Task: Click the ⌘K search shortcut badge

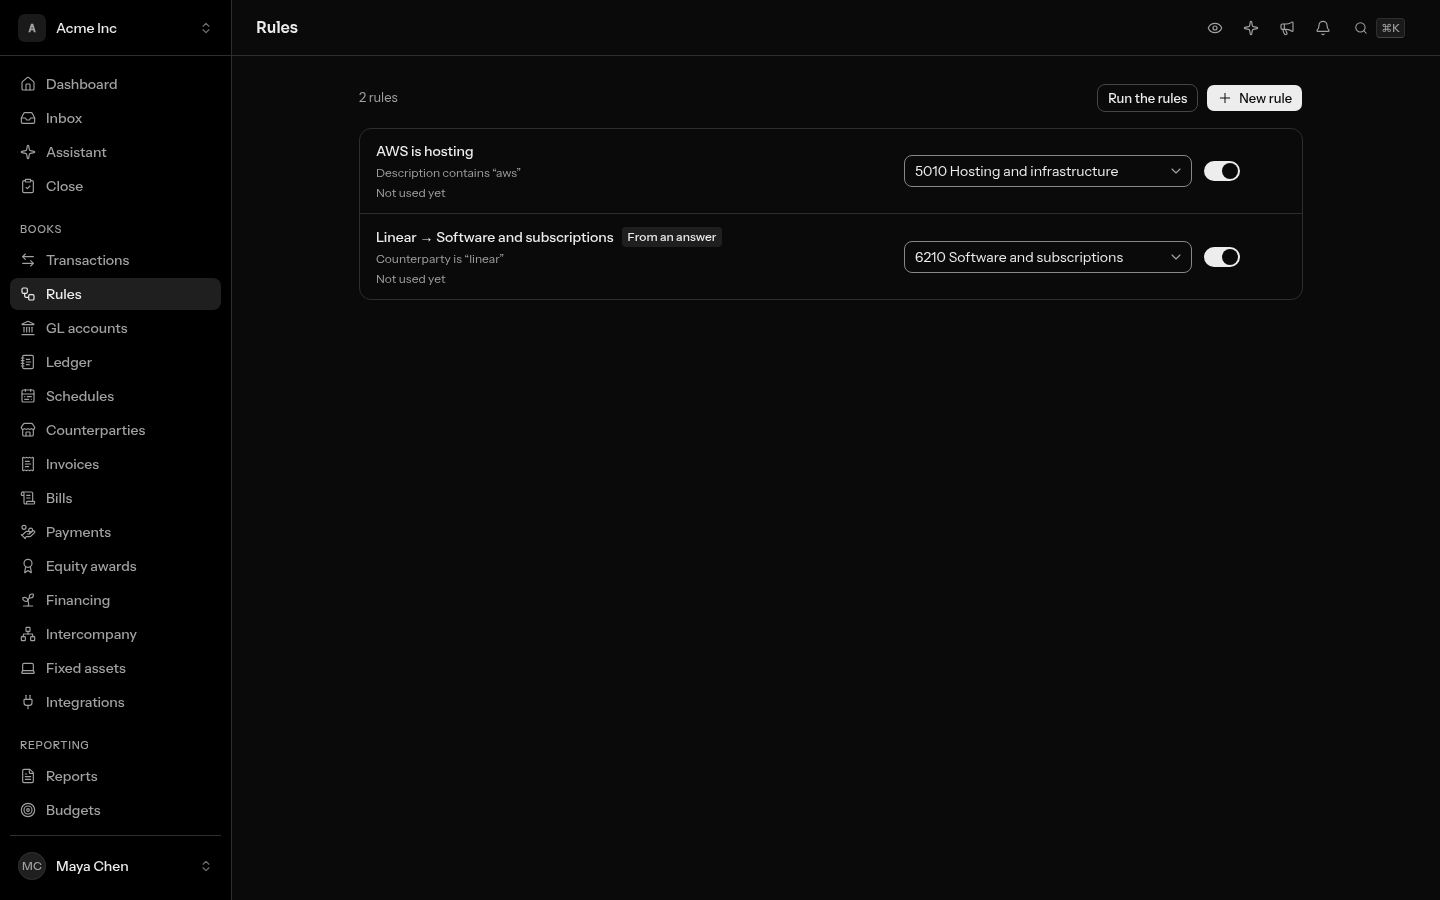Action: click(1390, 28)
